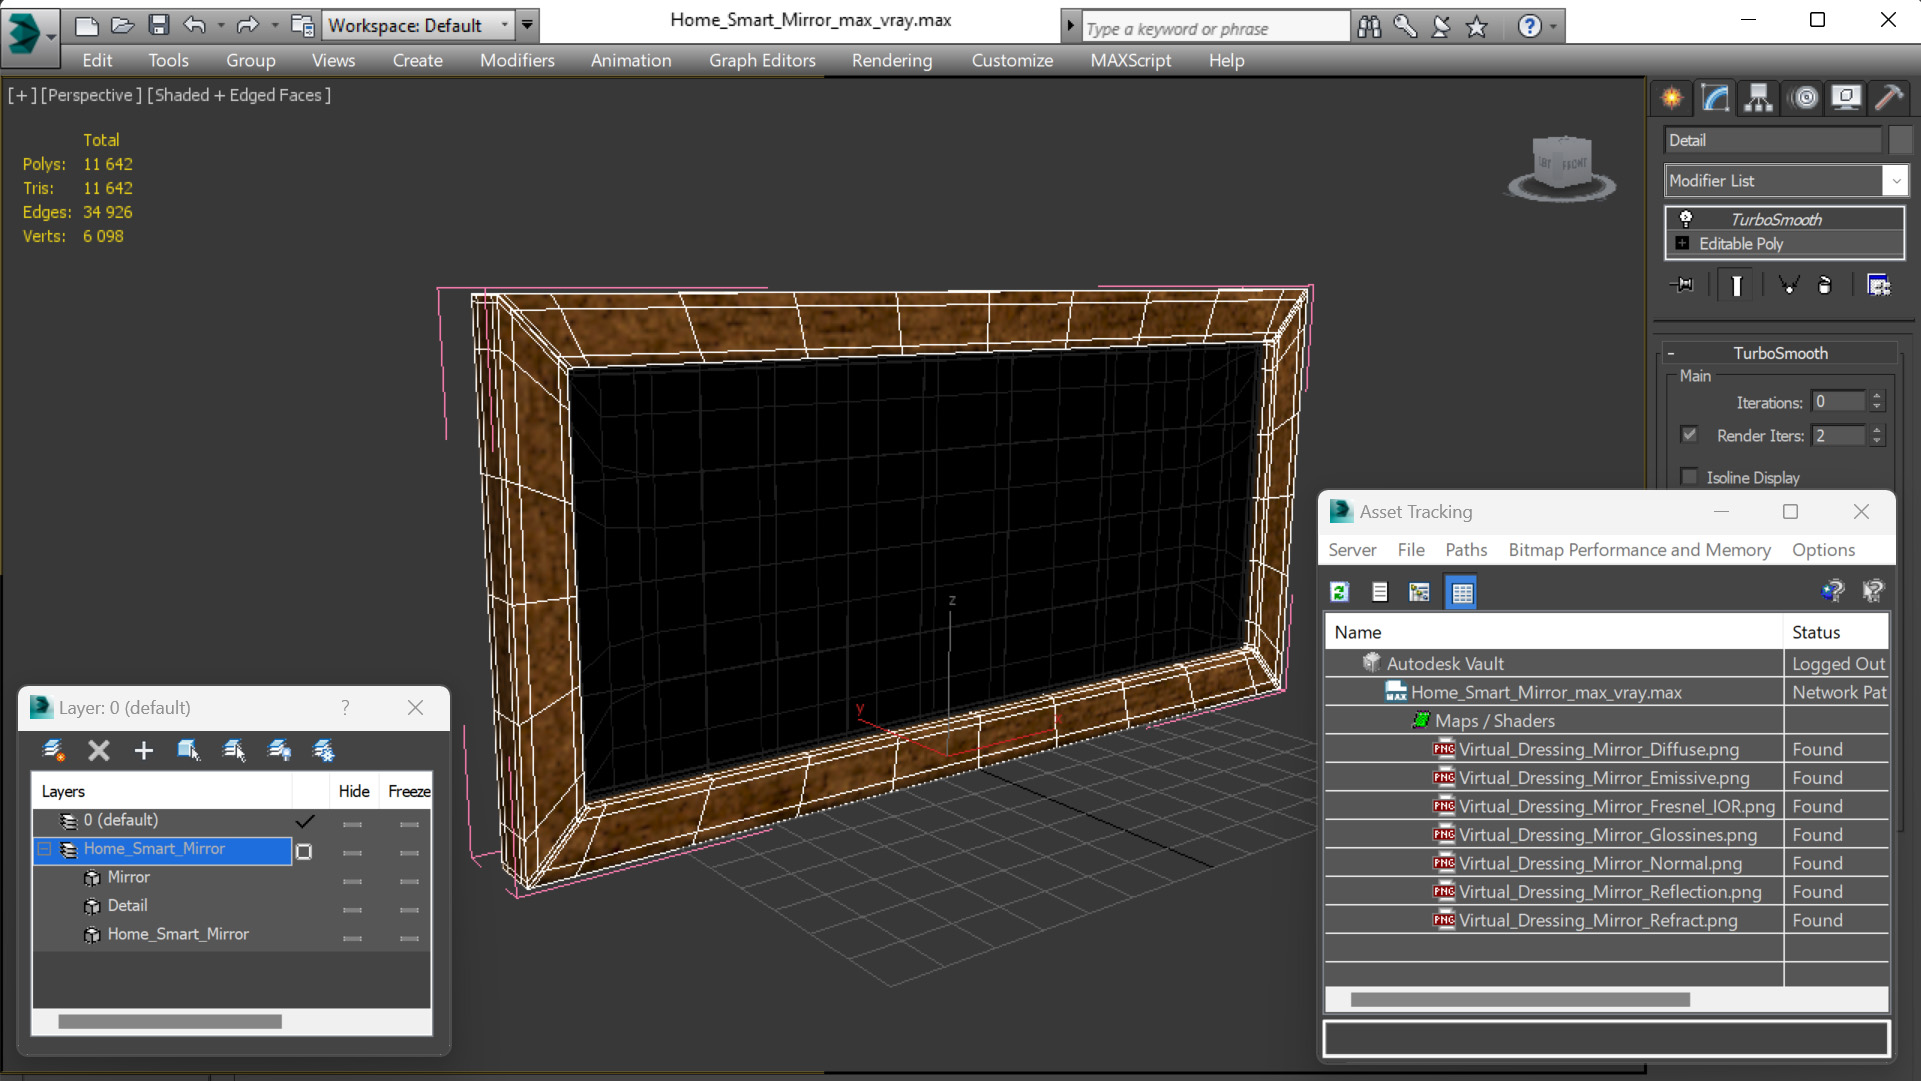
Task: Click the Layer window horizontal scrollbar
Action: pos(170,1022)
